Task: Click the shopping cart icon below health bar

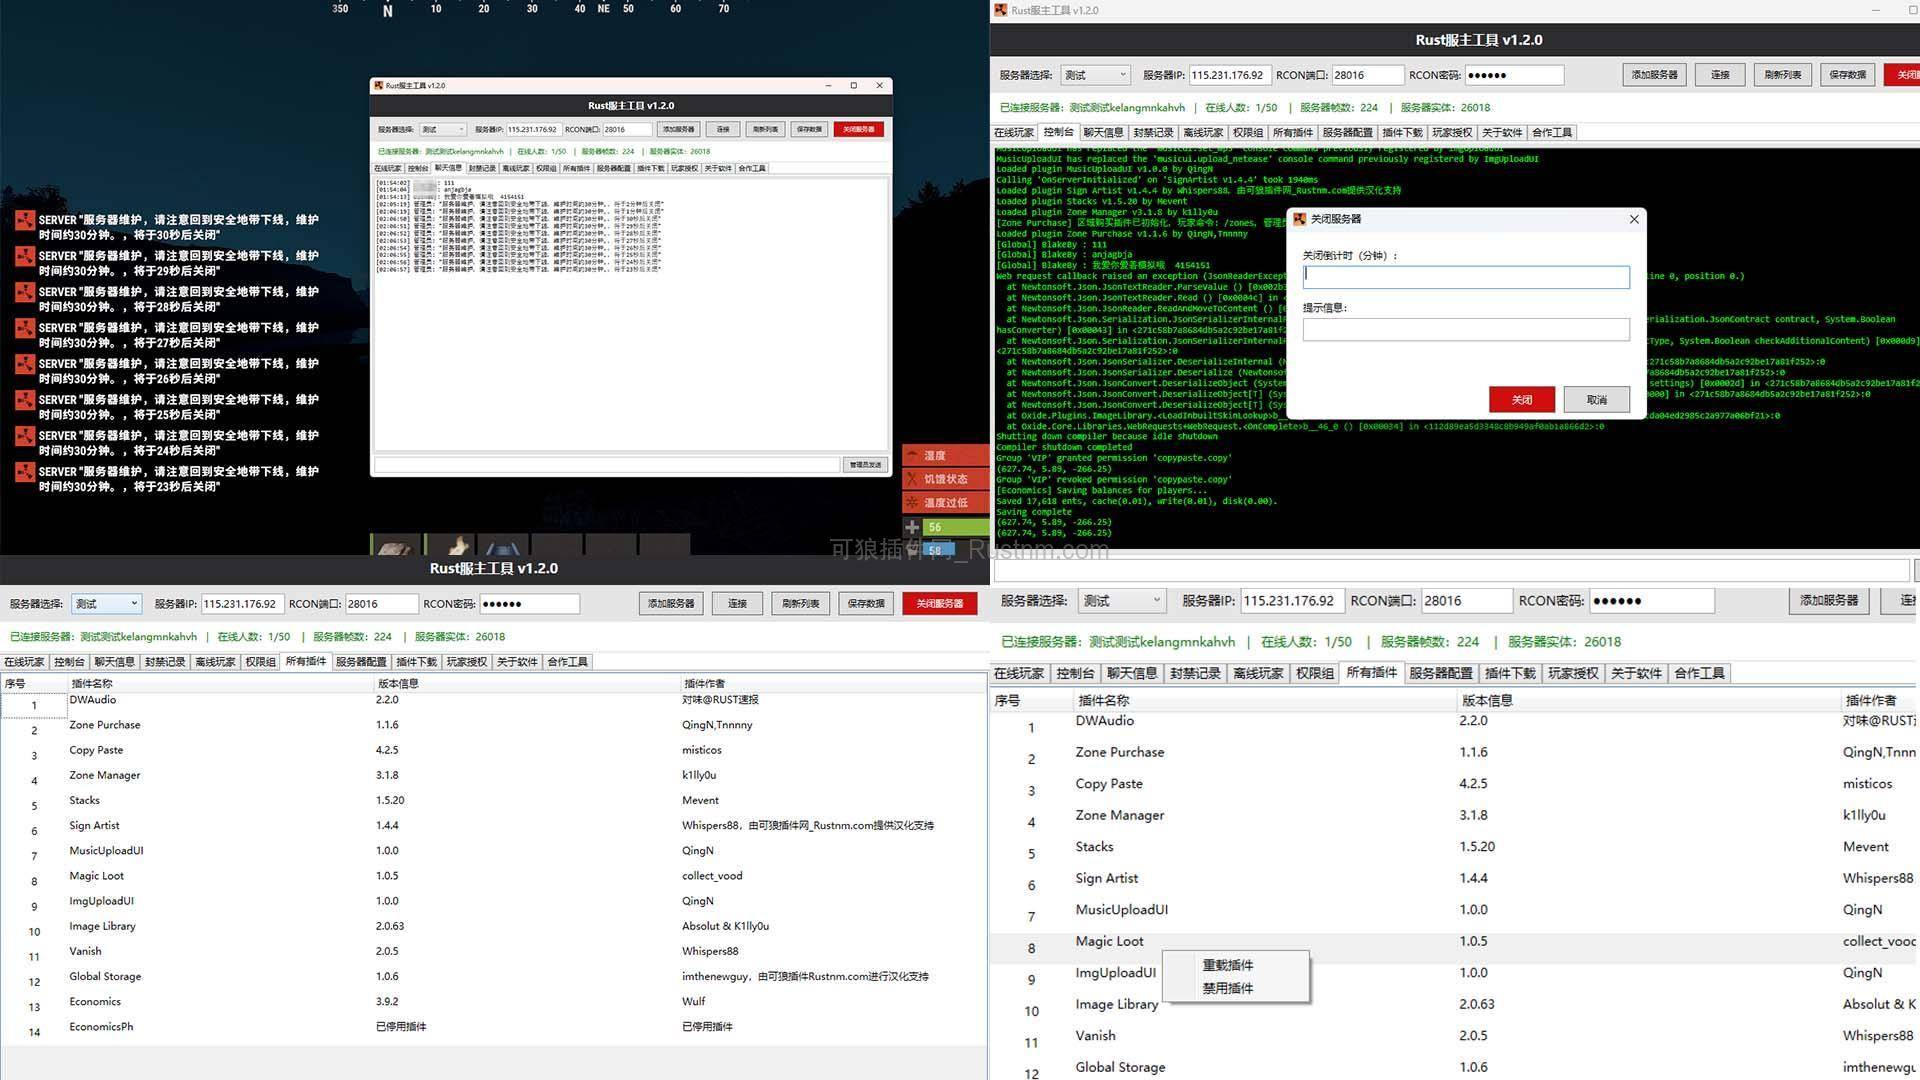Action: pos(912,549)
